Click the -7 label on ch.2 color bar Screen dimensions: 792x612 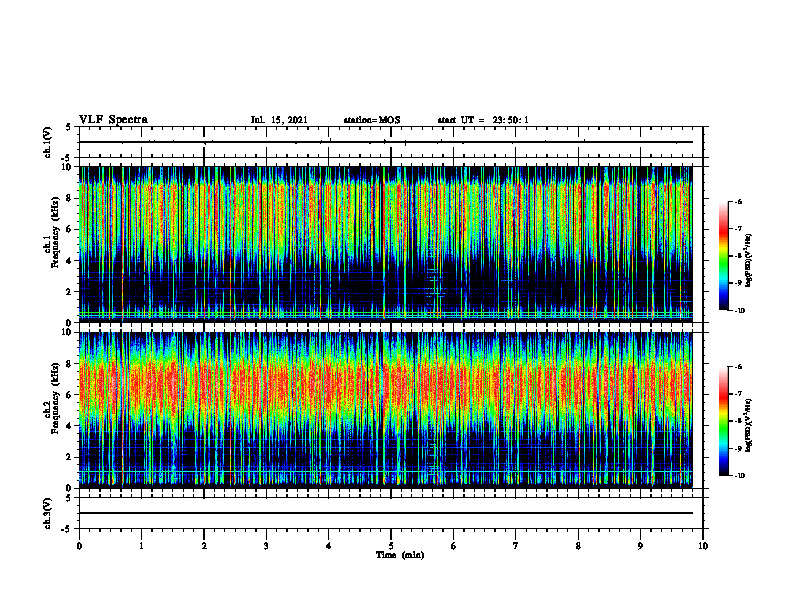point(739,394)
